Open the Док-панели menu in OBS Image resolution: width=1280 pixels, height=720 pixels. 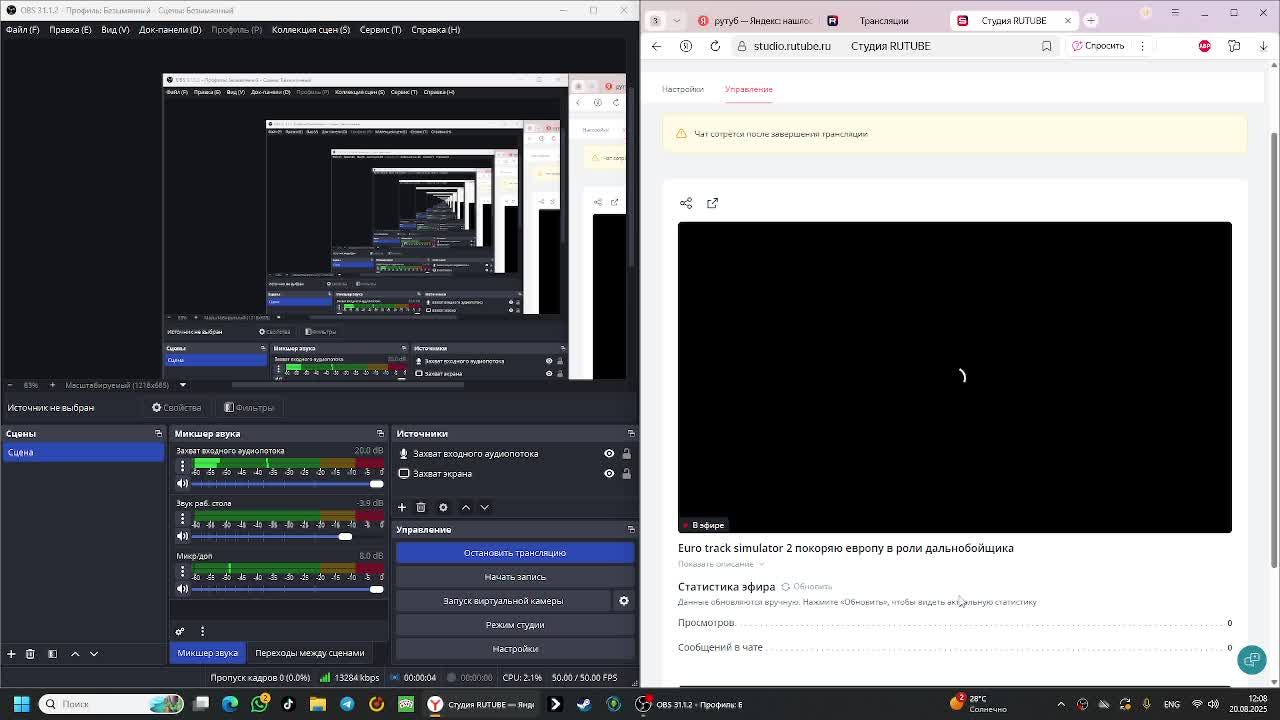(170, 30)
